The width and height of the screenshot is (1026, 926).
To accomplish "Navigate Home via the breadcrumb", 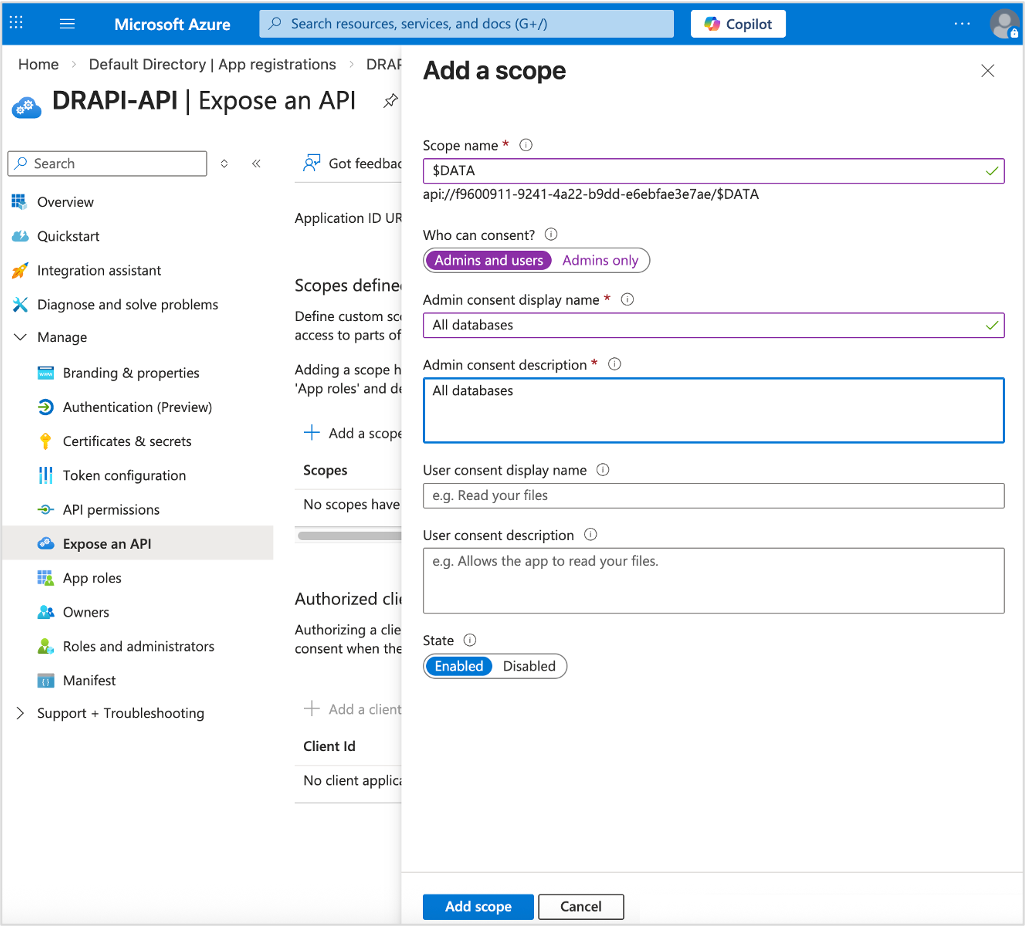I will click(x=38, y=64).
